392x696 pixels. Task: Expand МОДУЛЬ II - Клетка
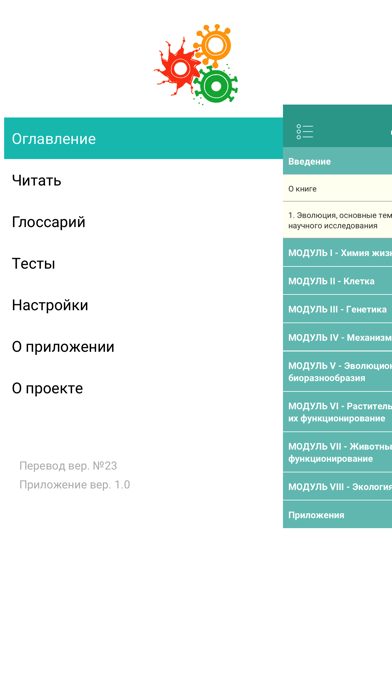337,281
